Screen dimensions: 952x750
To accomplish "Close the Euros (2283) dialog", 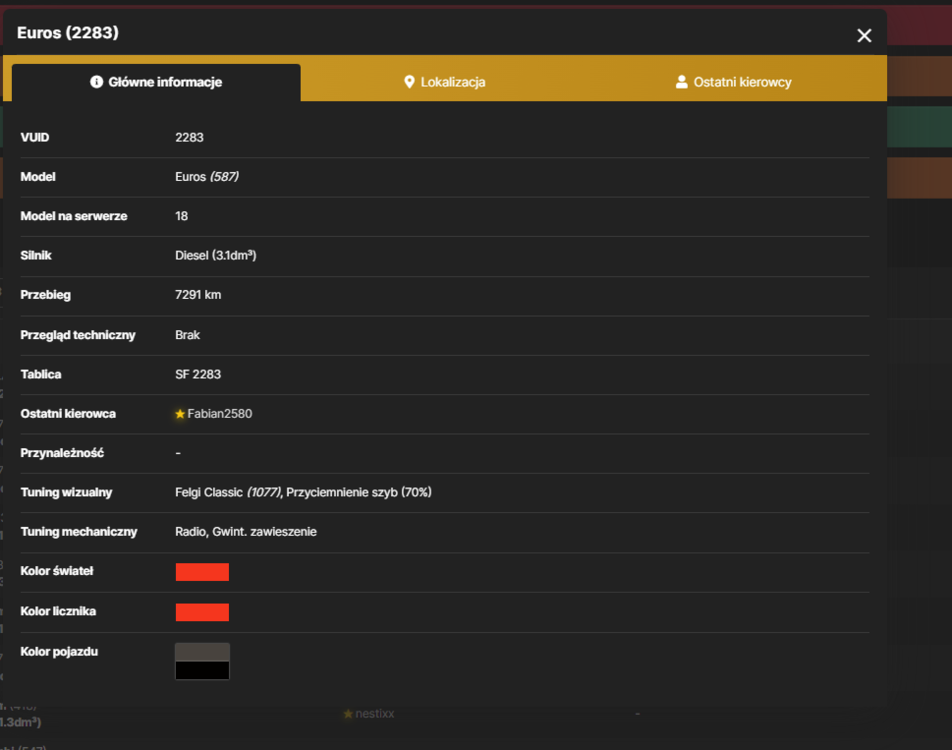I will click(864, 36).
